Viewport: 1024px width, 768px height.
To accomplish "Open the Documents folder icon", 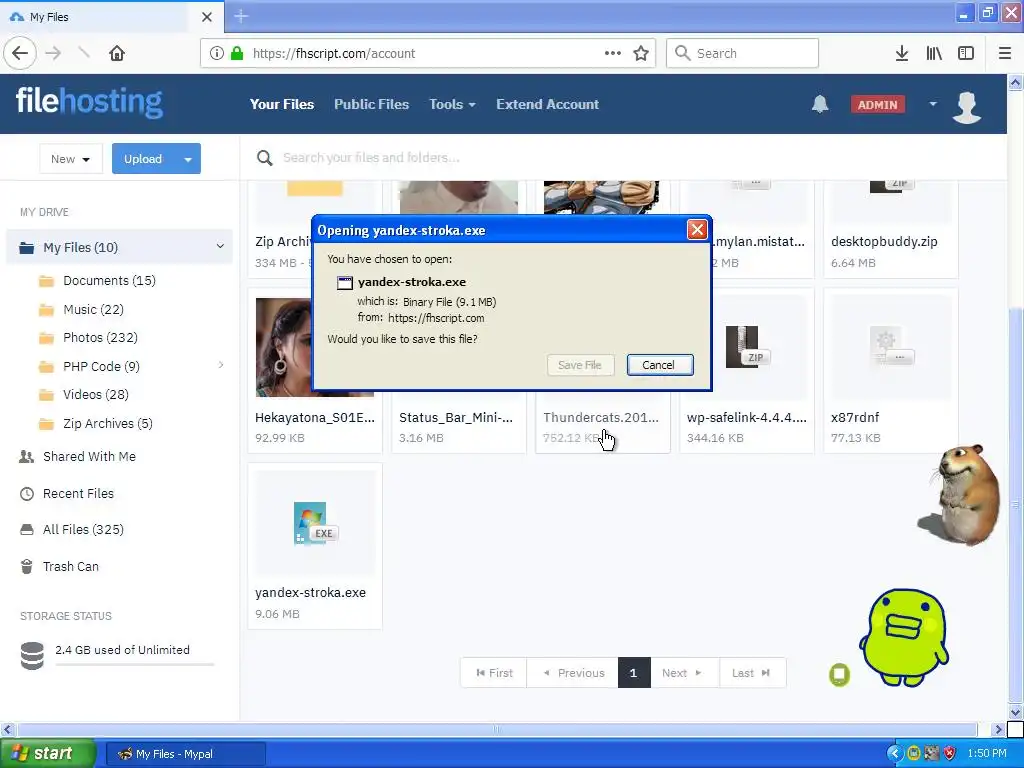I will 46,281.
